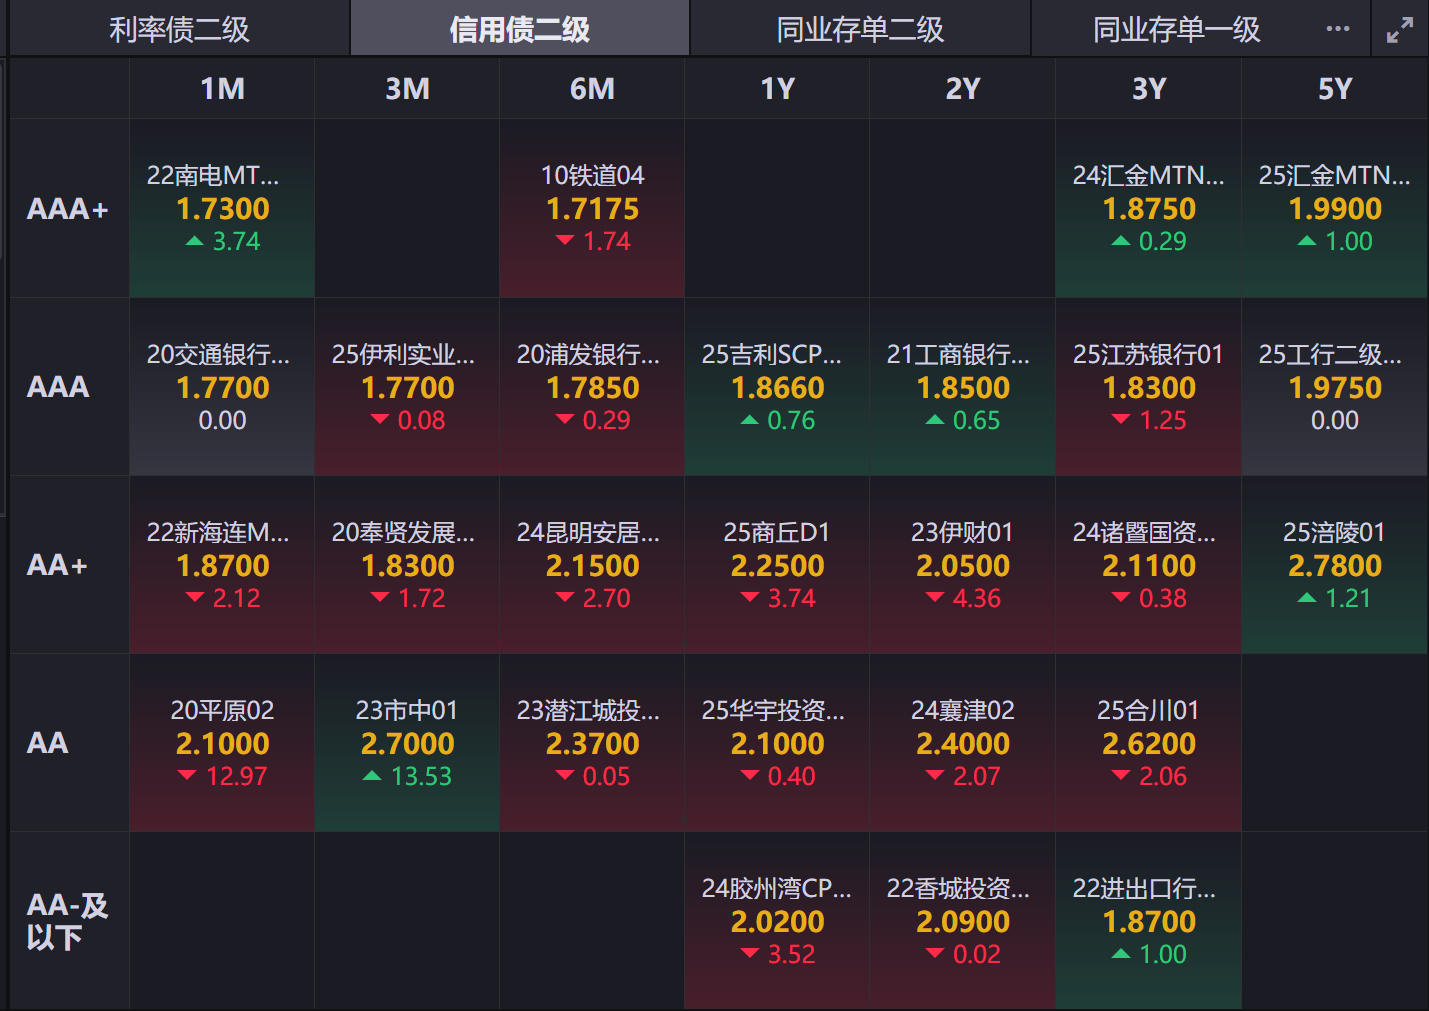Open the 22南电MT... bond cell
1429x1011 pixels.
[222, 209]
